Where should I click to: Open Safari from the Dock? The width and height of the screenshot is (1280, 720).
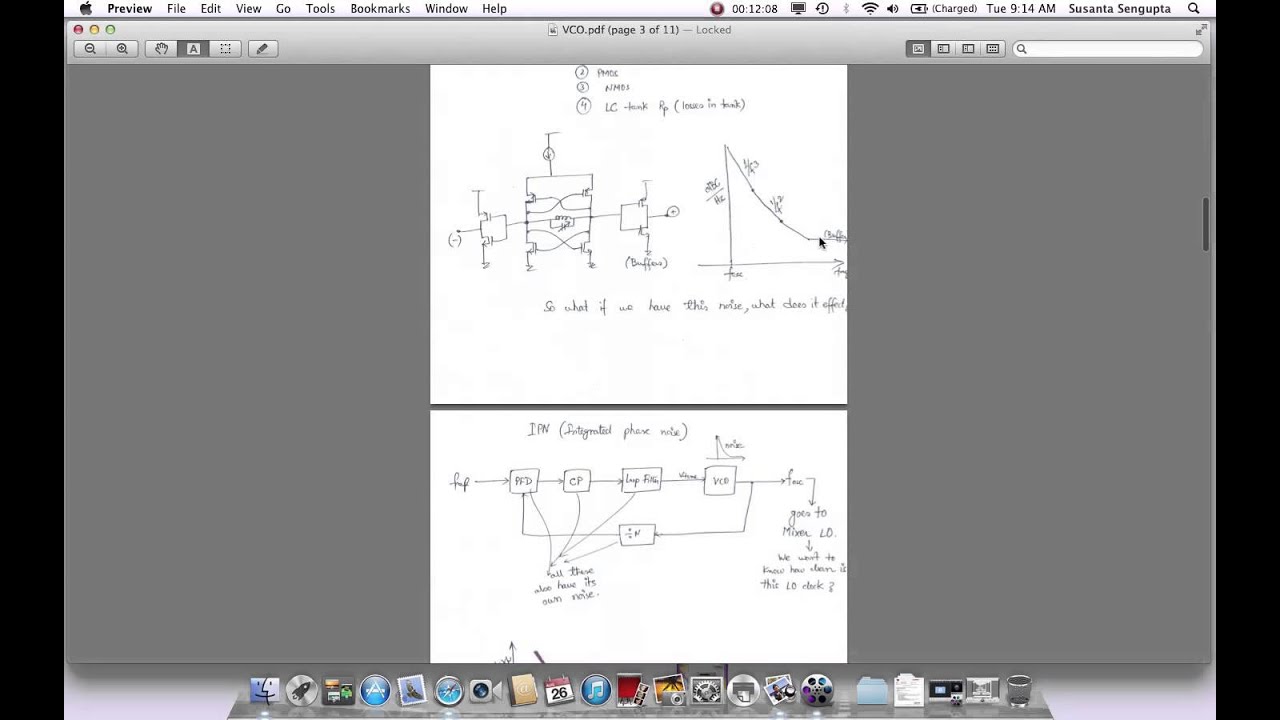pos(448,690)
